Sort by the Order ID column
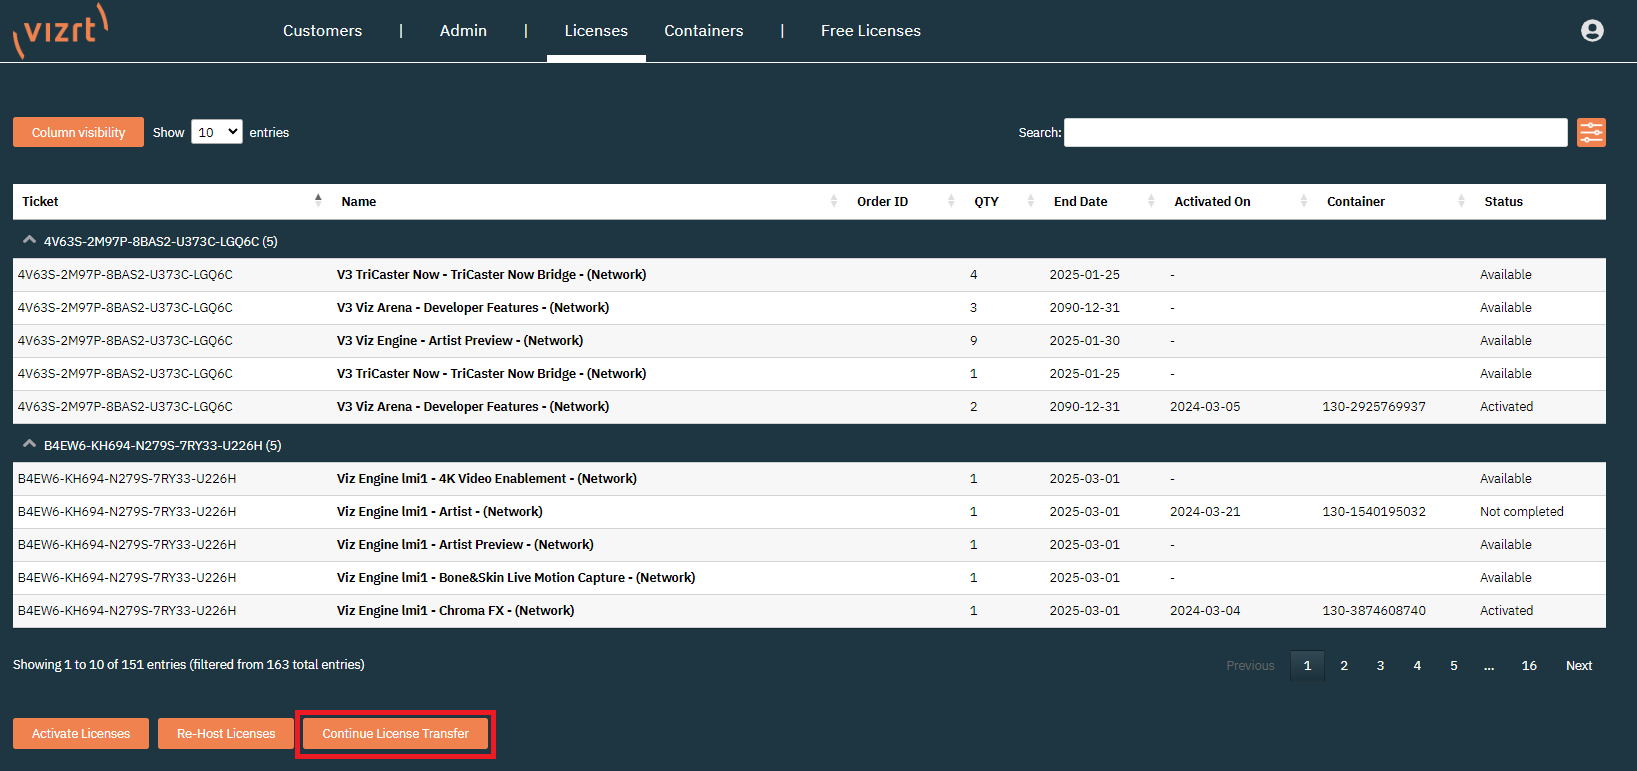This screenshot has height=771, width=1637. click(882, 202)
